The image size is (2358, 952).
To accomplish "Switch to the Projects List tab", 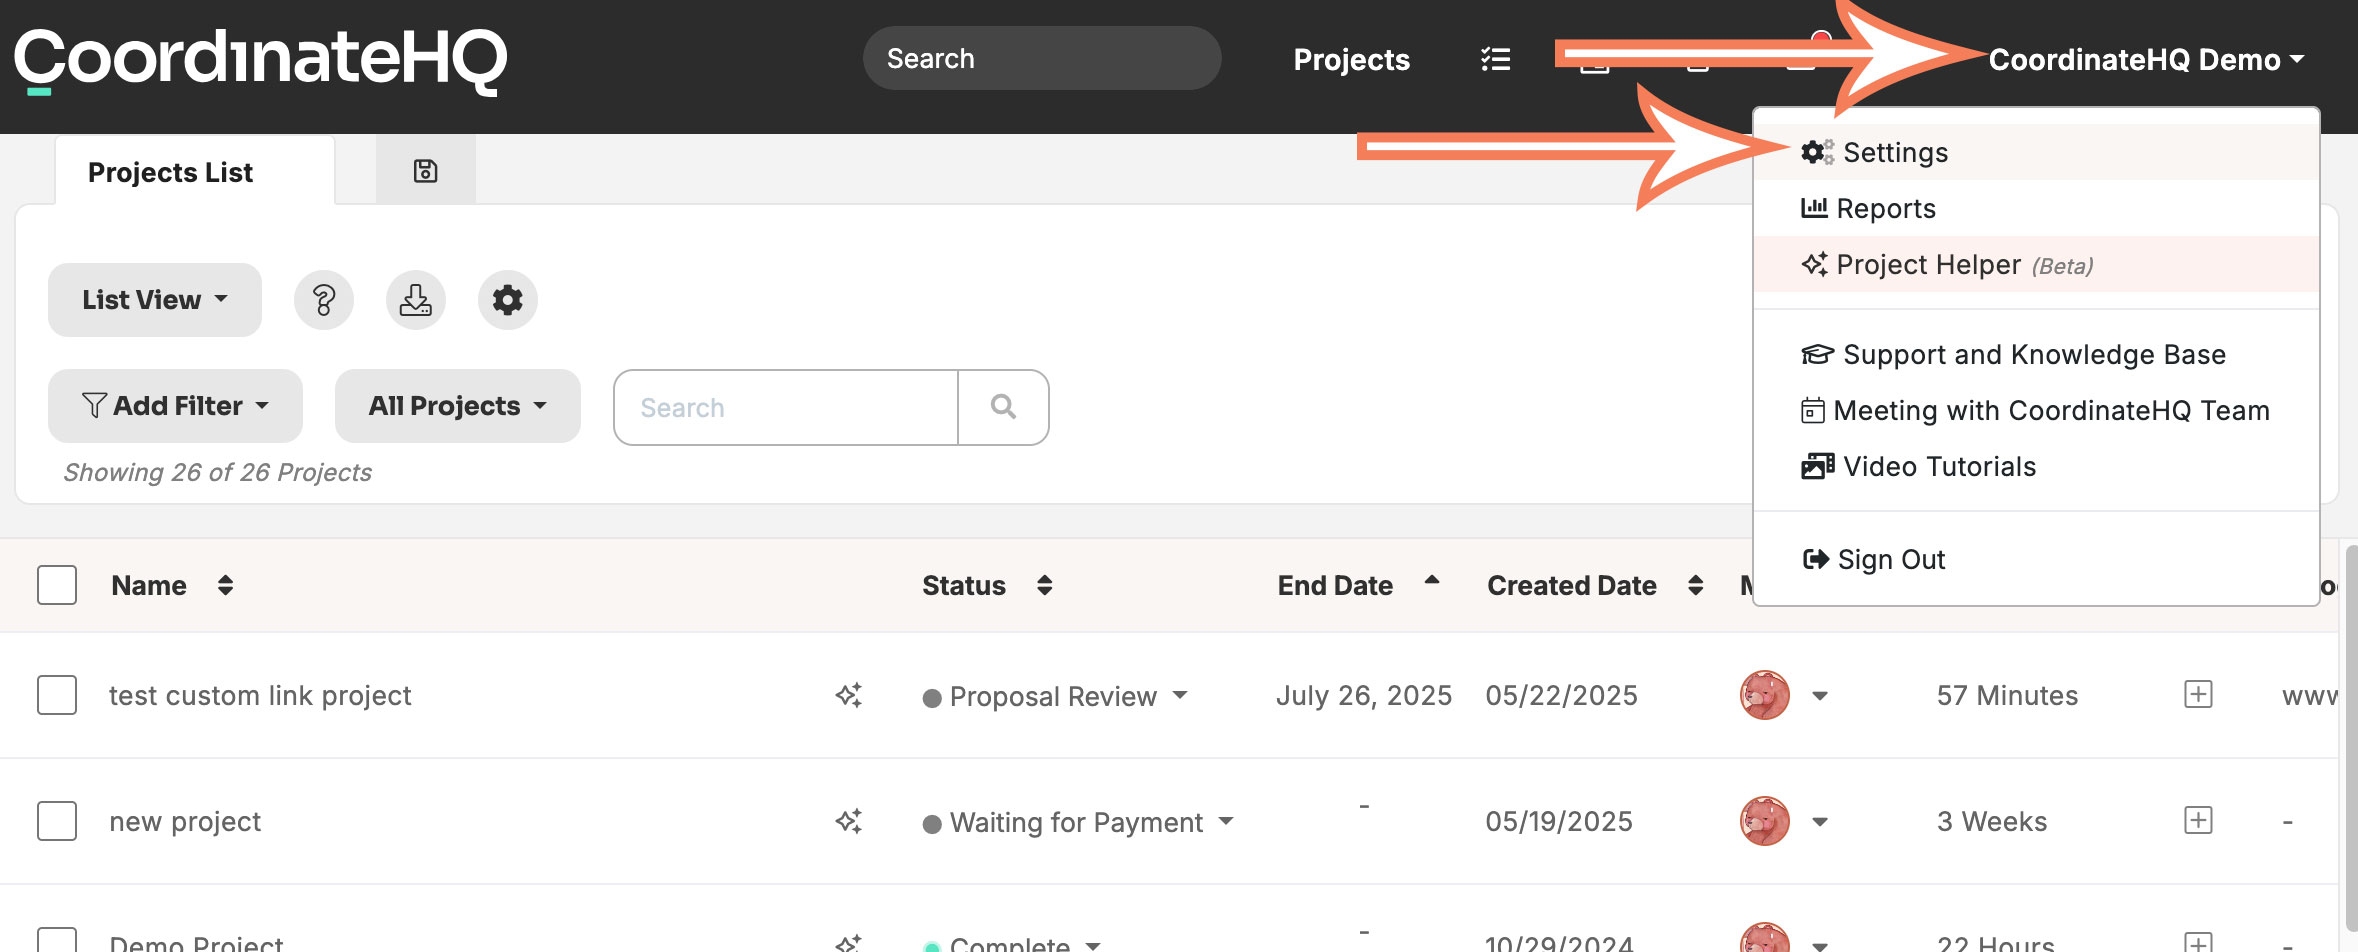I will click(195, 171).
